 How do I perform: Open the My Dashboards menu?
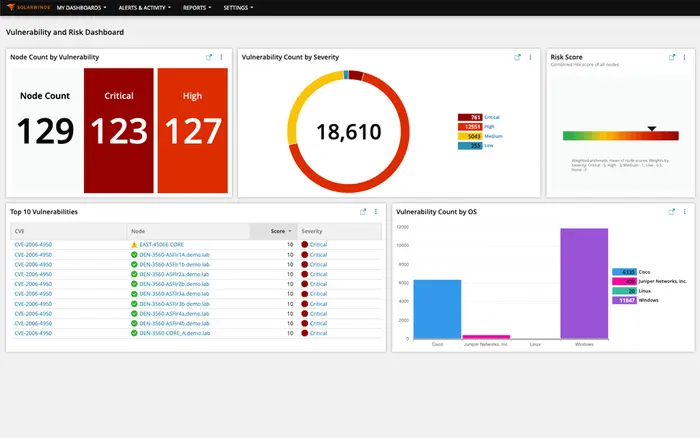82,7
